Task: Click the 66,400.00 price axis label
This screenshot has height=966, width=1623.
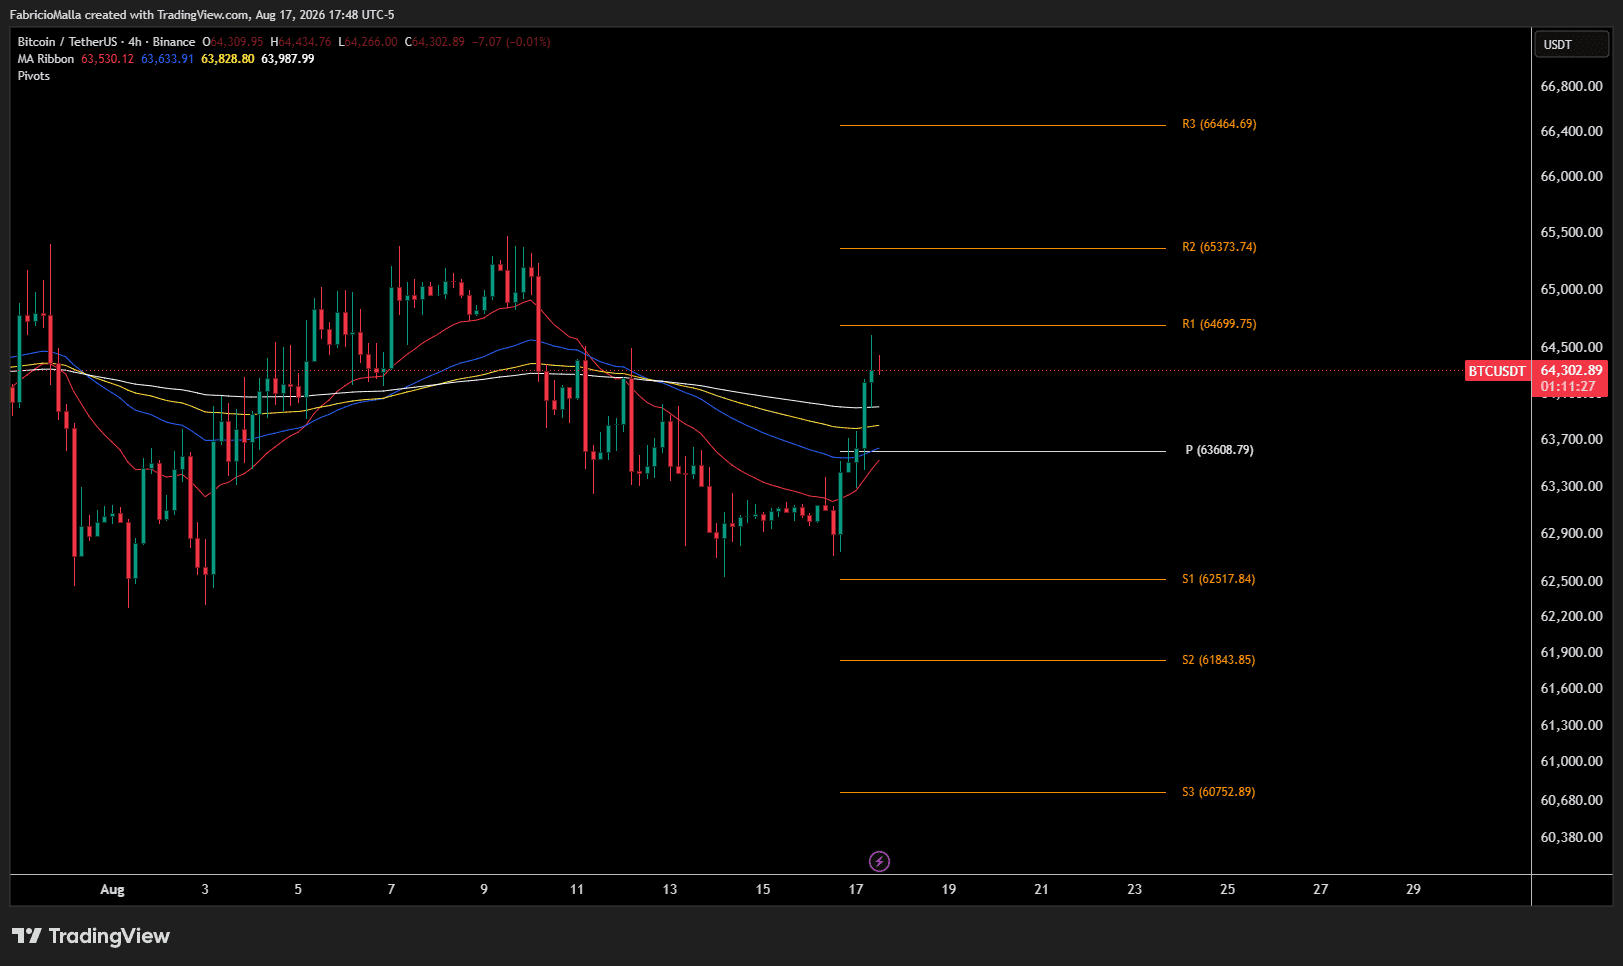Action: click(x=1572, y=131)
